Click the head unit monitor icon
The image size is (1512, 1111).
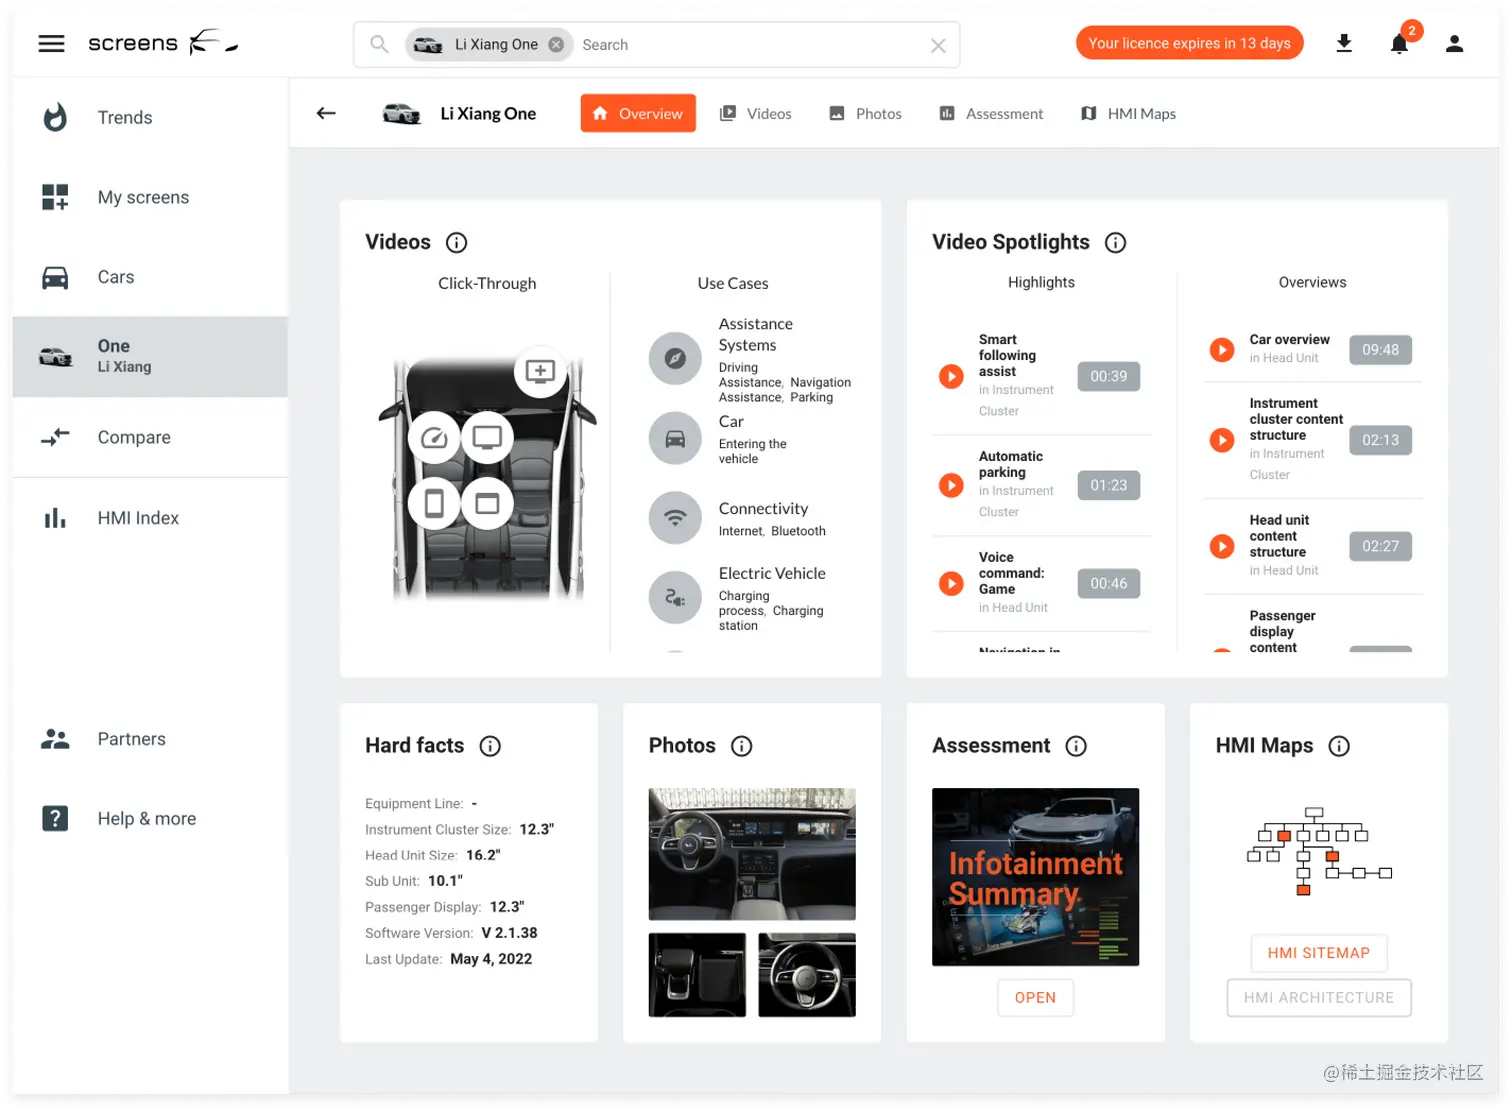(487, 438)
